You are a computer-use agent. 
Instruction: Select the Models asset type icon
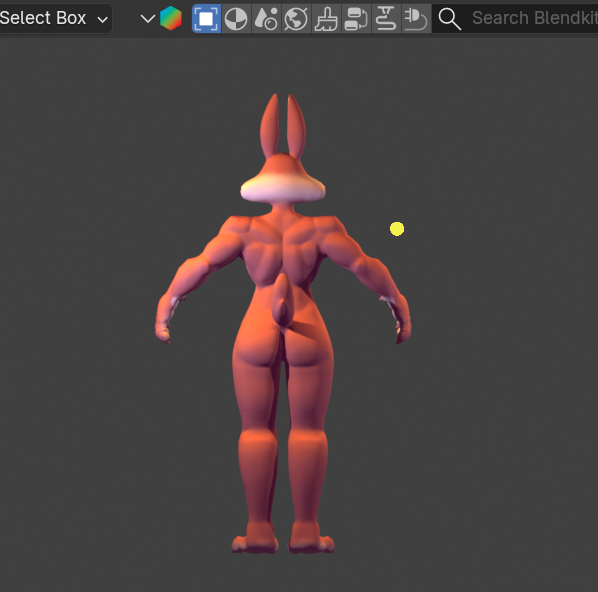click(x=206, y=18)
